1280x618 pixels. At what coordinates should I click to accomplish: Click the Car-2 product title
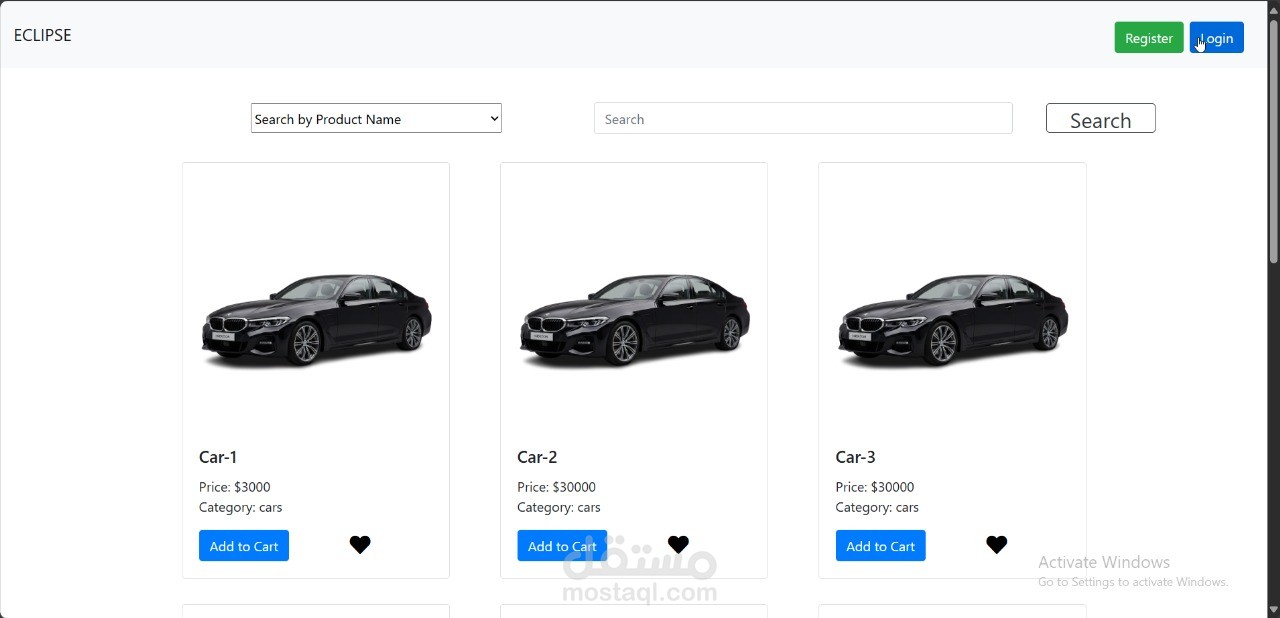[x=537, y=457]
